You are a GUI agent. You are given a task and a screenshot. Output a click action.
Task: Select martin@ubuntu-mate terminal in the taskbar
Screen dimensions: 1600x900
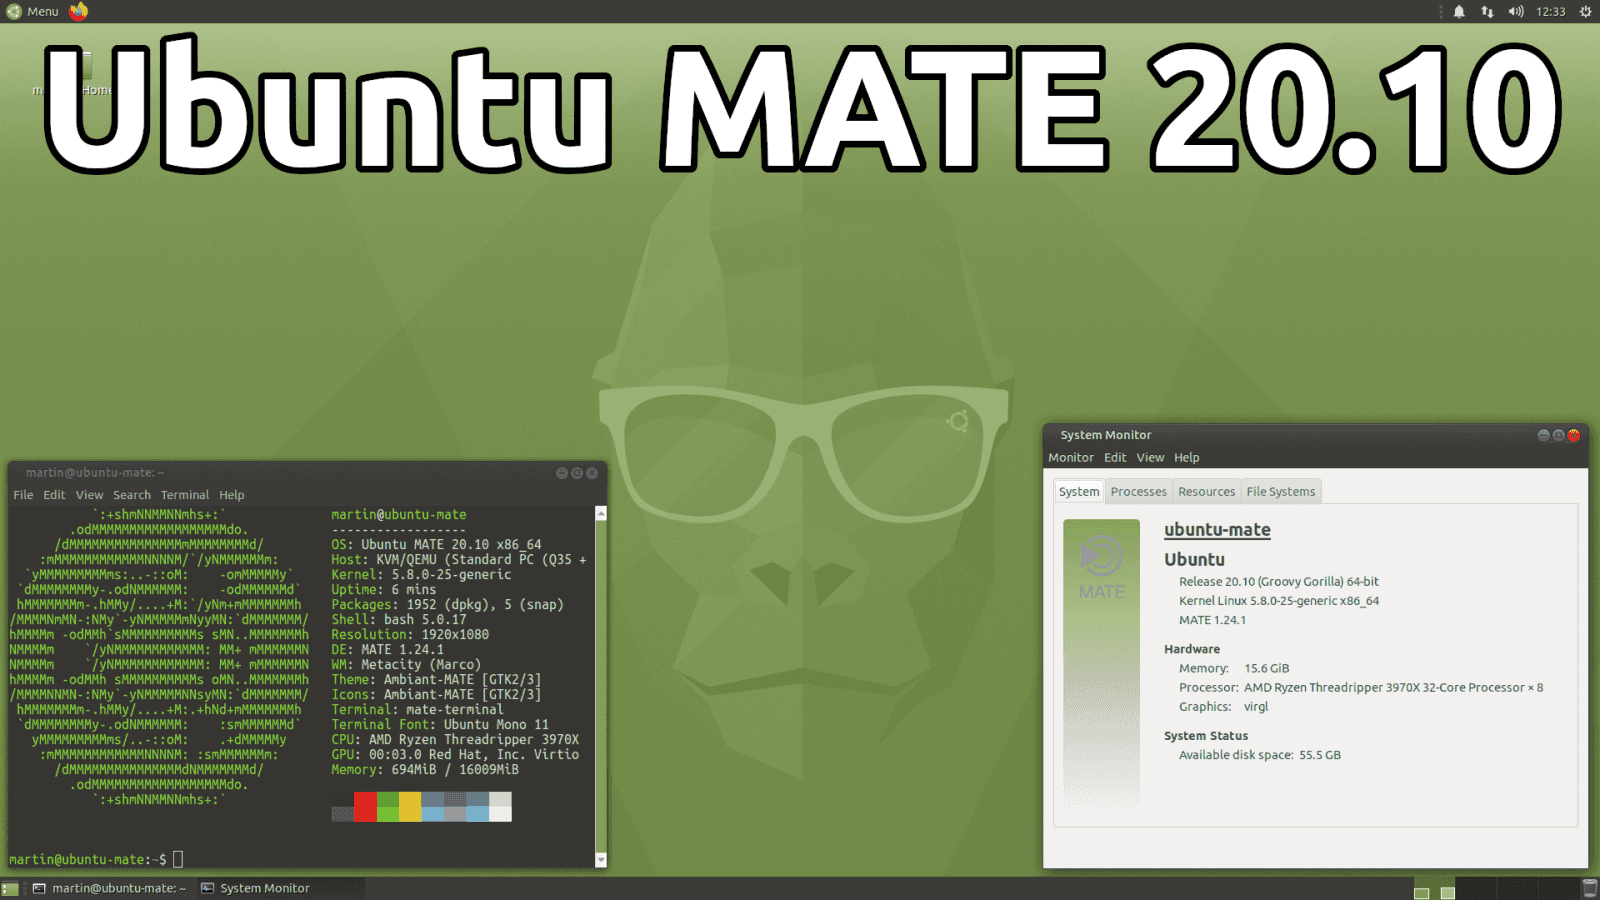coord(110,888)
